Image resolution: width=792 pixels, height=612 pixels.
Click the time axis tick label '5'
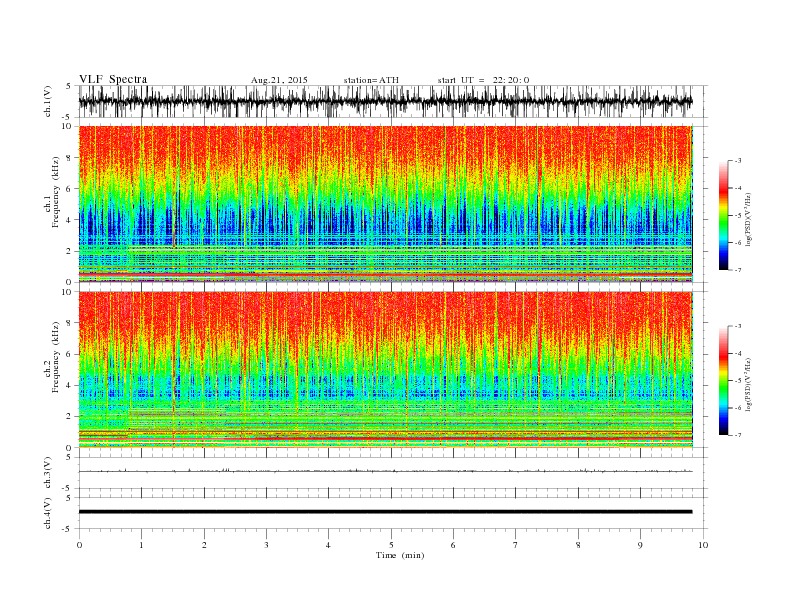[391, 545]
